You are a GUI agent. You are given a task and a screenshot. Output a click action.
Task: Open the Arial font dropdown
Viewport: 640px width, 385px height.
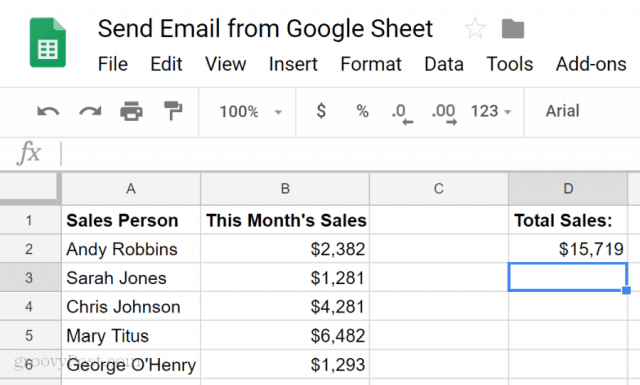coord(562,111)
